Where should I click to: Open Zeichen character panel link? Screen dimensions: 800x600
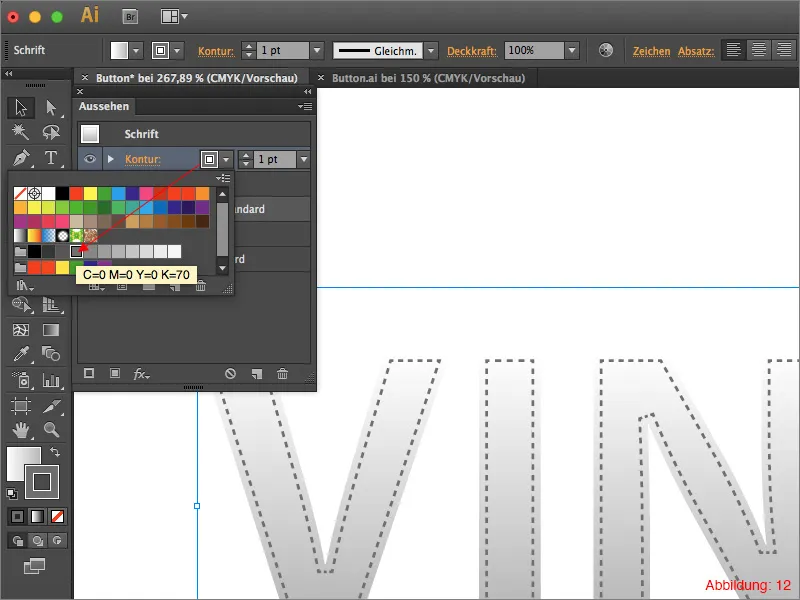point(652,51)
